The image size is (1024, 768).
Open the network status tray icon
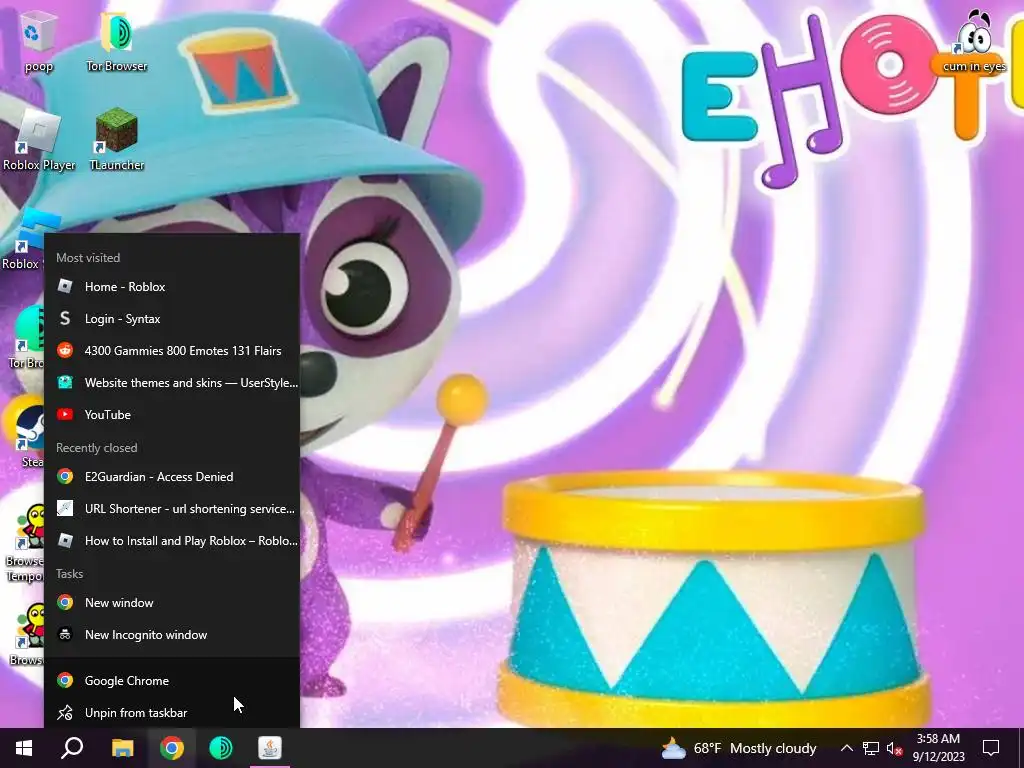point(871,748)
